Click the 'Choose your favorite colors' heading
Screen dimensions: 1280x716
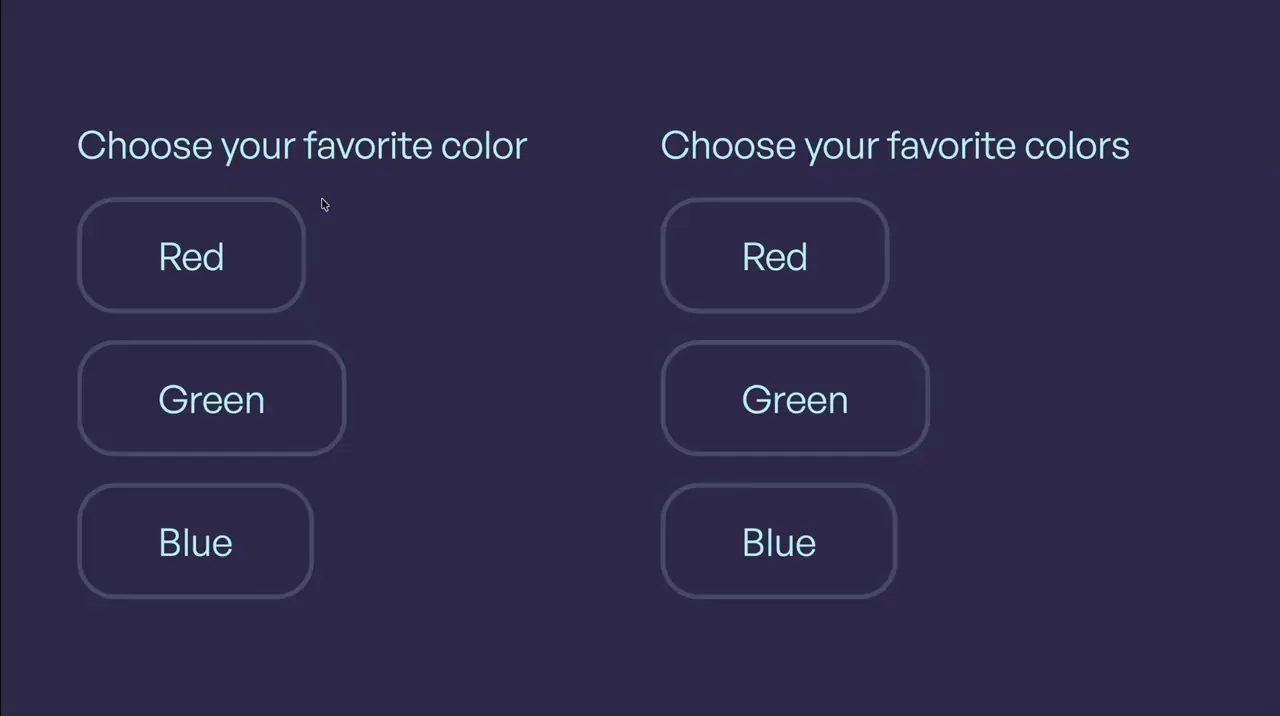pos(894,146)
